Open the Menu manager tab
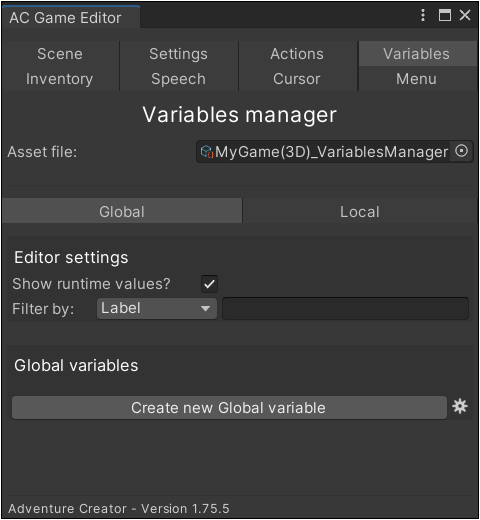This screenshot has height=520, width=480. [x=417, y=79]
